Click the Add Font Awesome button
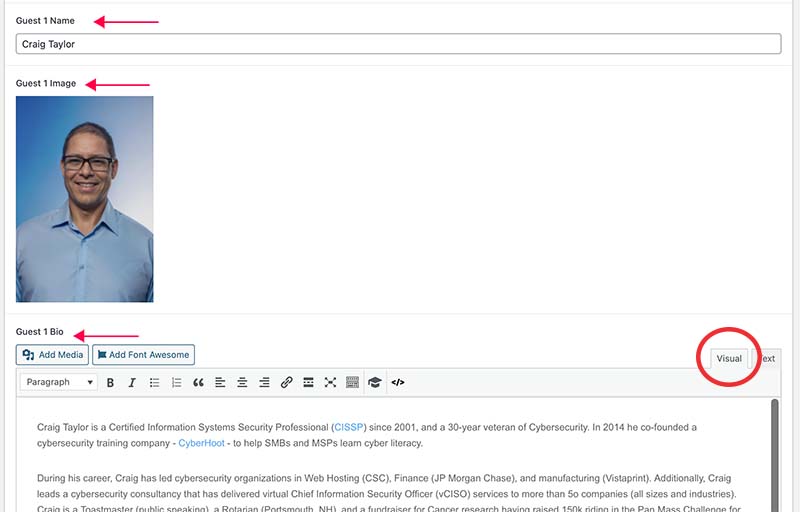This screenshot has height=512, width=800. pos(143,355)
